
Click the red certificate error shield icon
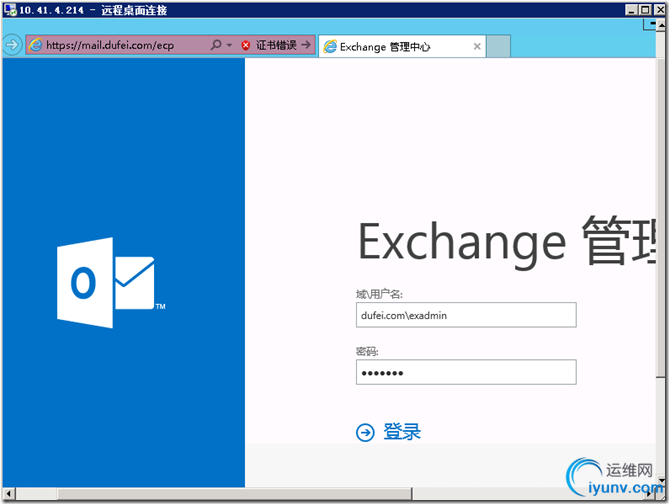point(245,45)
